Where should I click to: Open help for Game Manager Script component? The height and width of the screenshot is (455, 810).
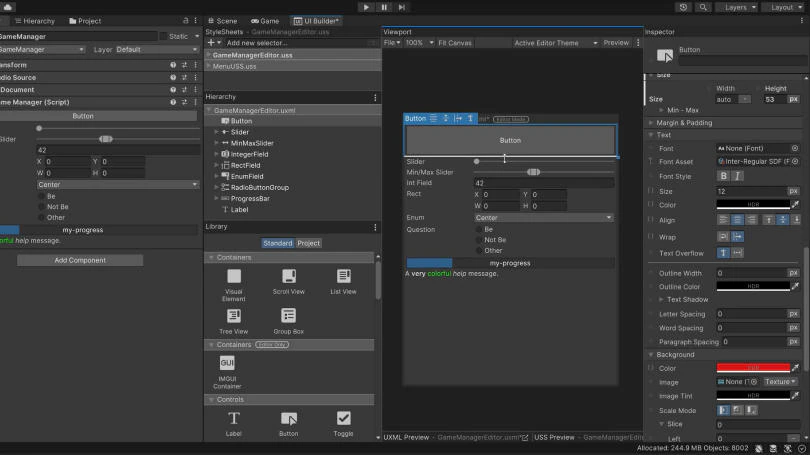pyautogui.click(x=173, y=102)
